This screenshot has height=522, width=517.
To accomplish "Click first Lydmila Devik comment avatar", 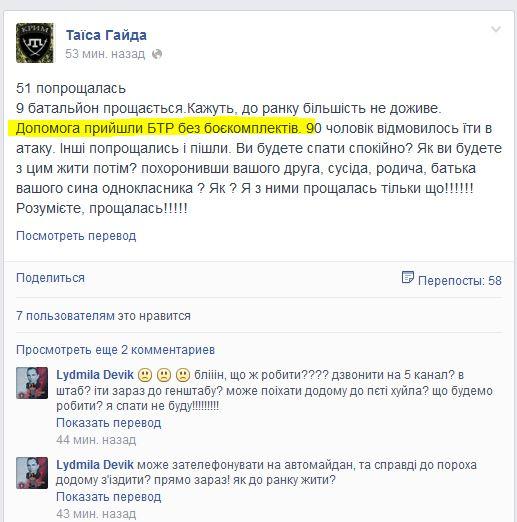I will [32, 383].
